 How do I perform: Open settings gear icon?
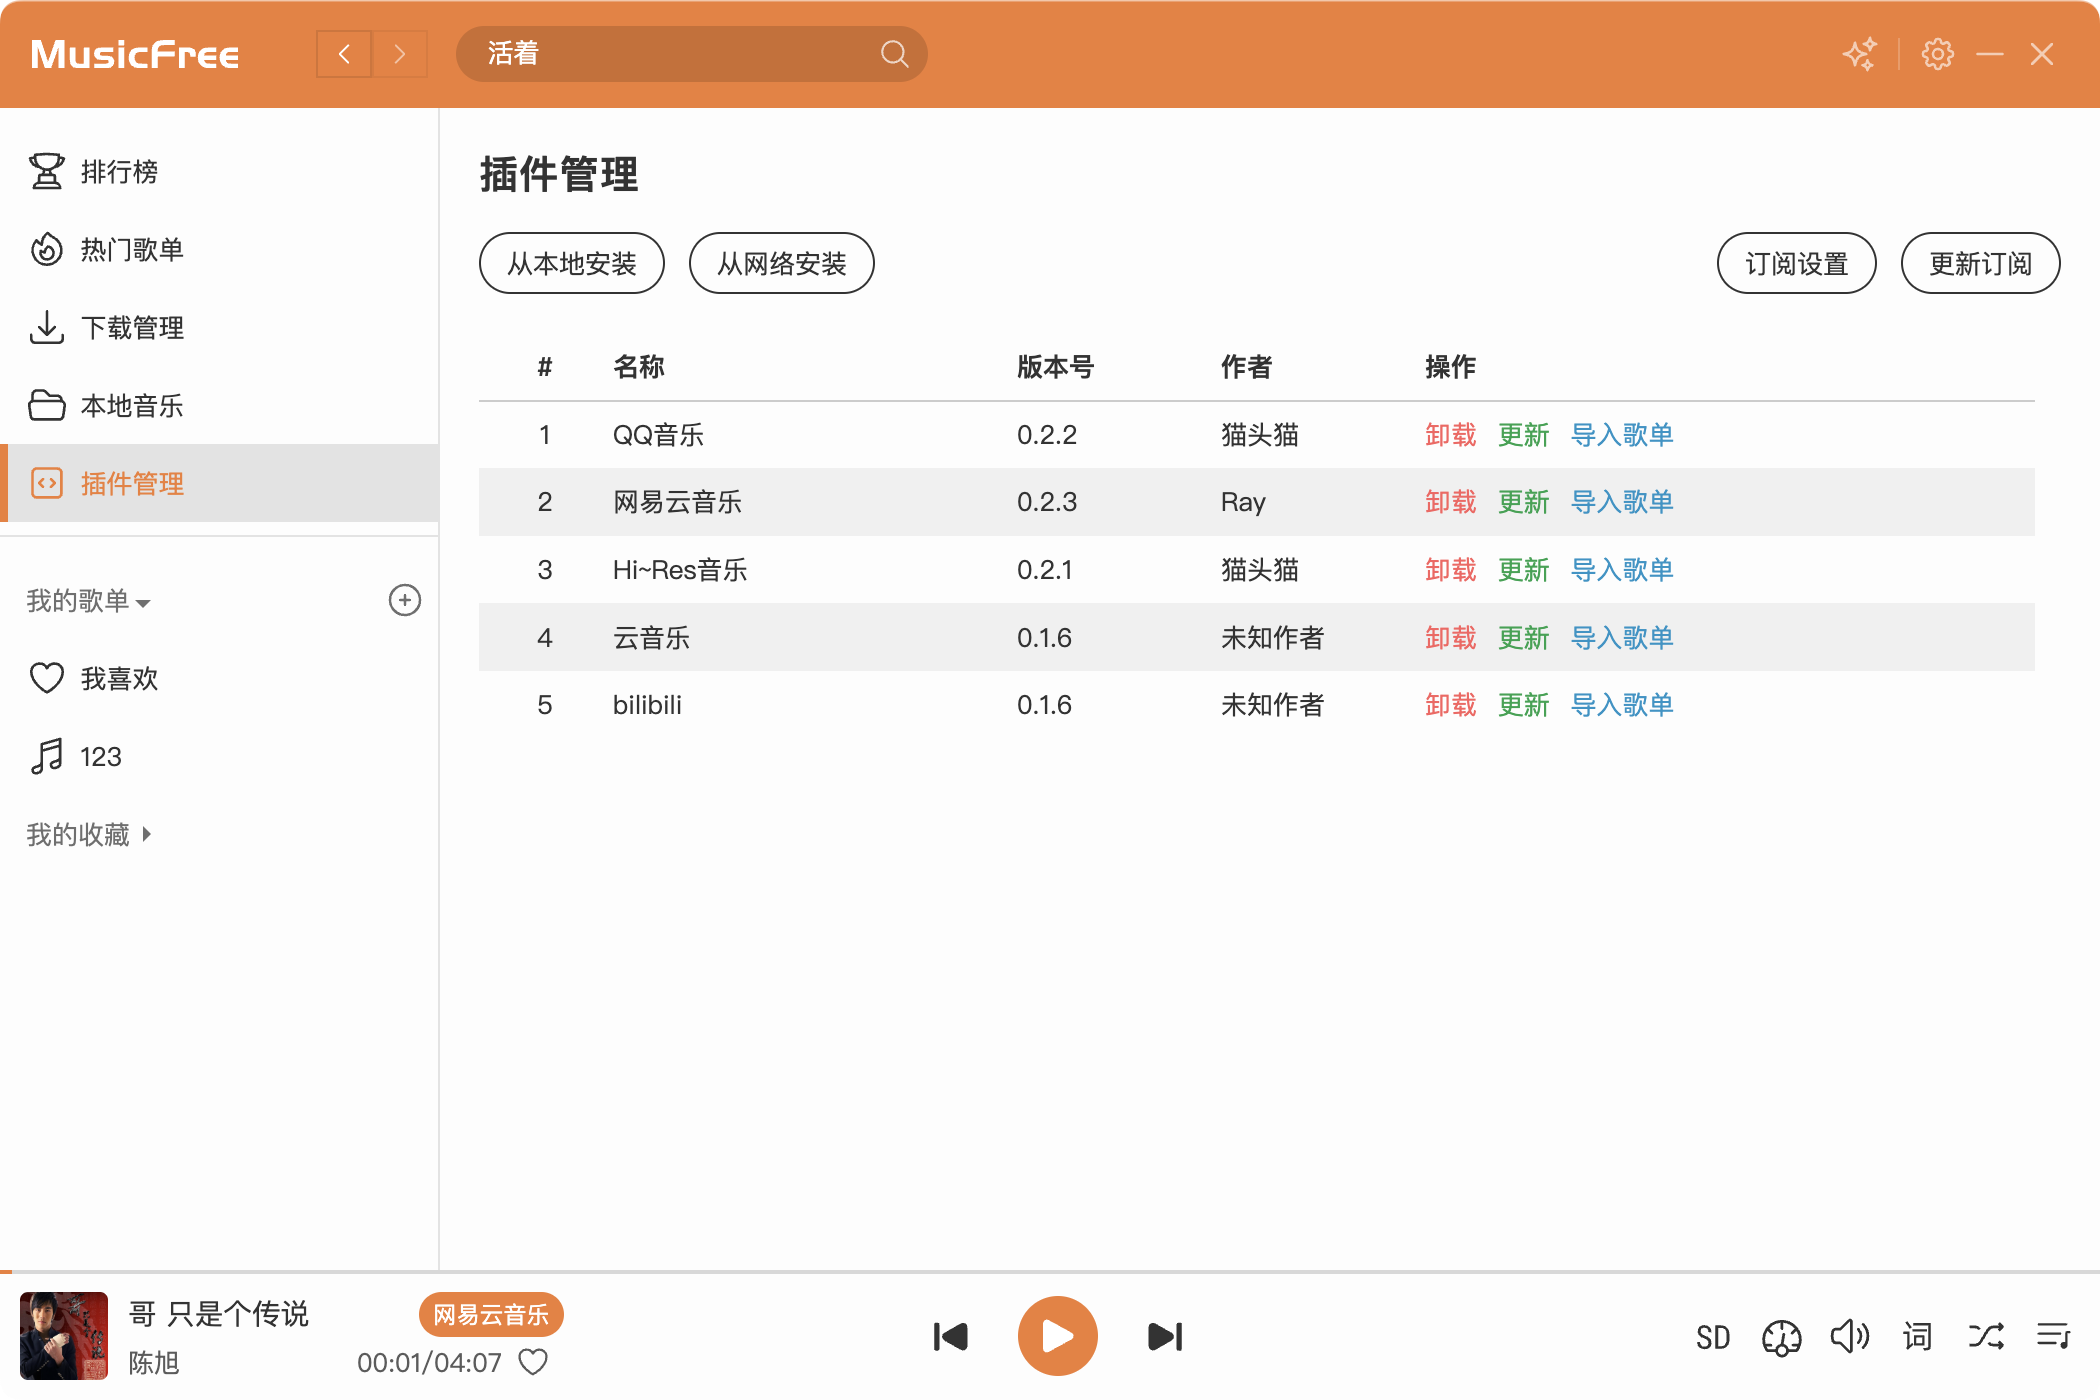click(x=1938, y=54)
